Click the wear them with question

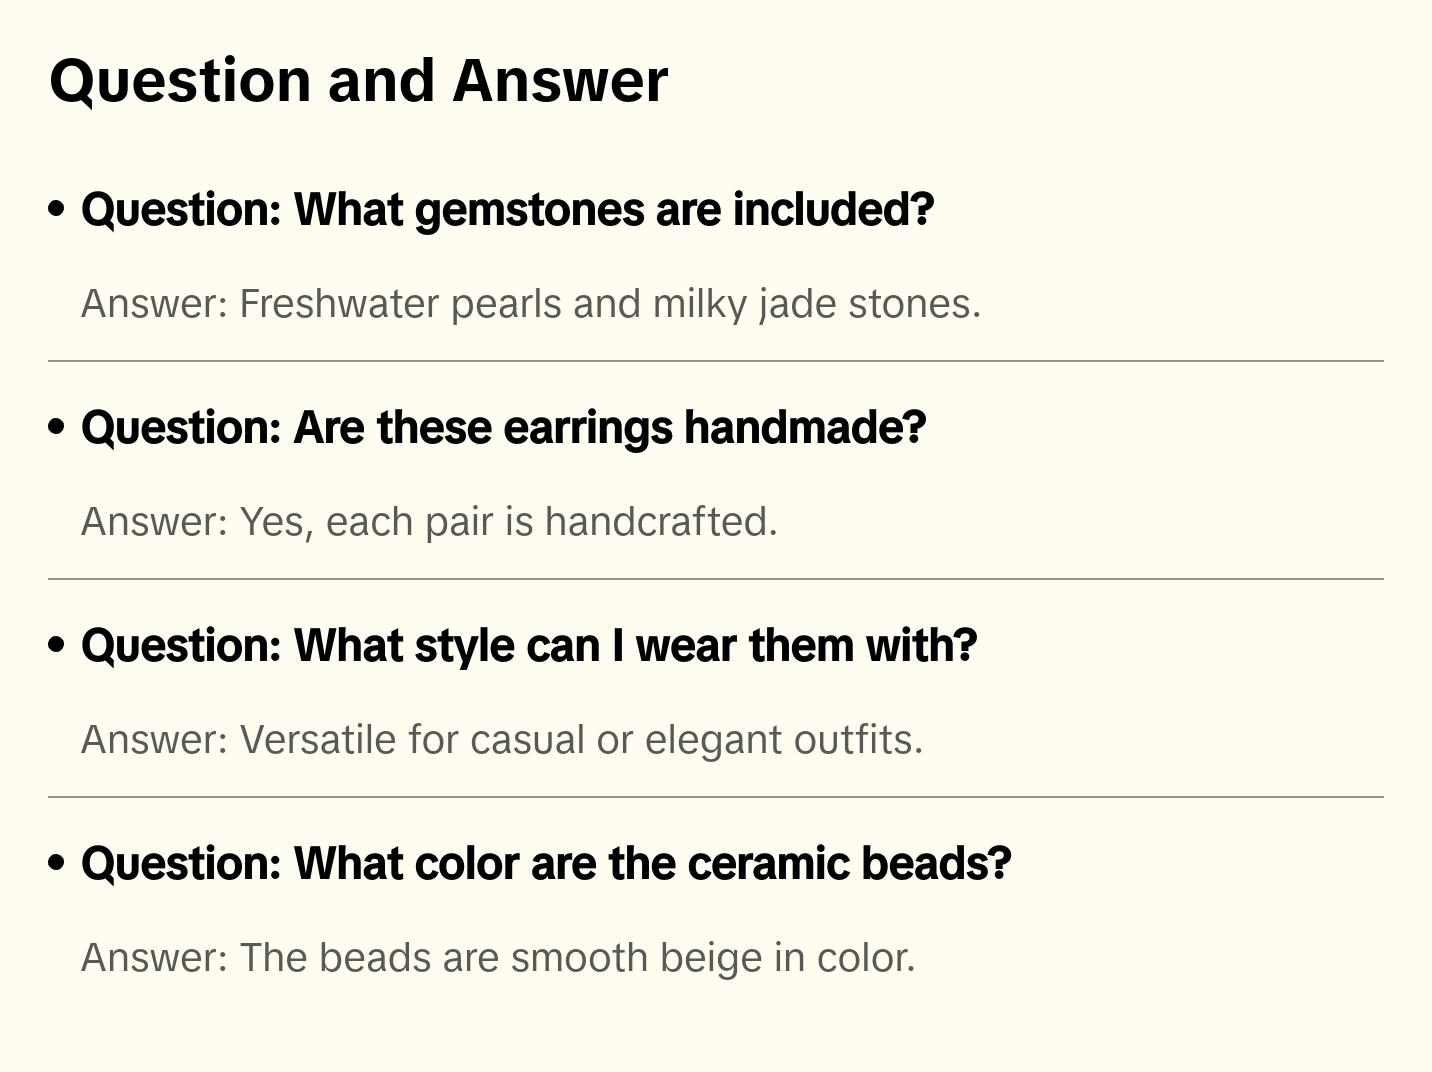[x=528, y=646]
